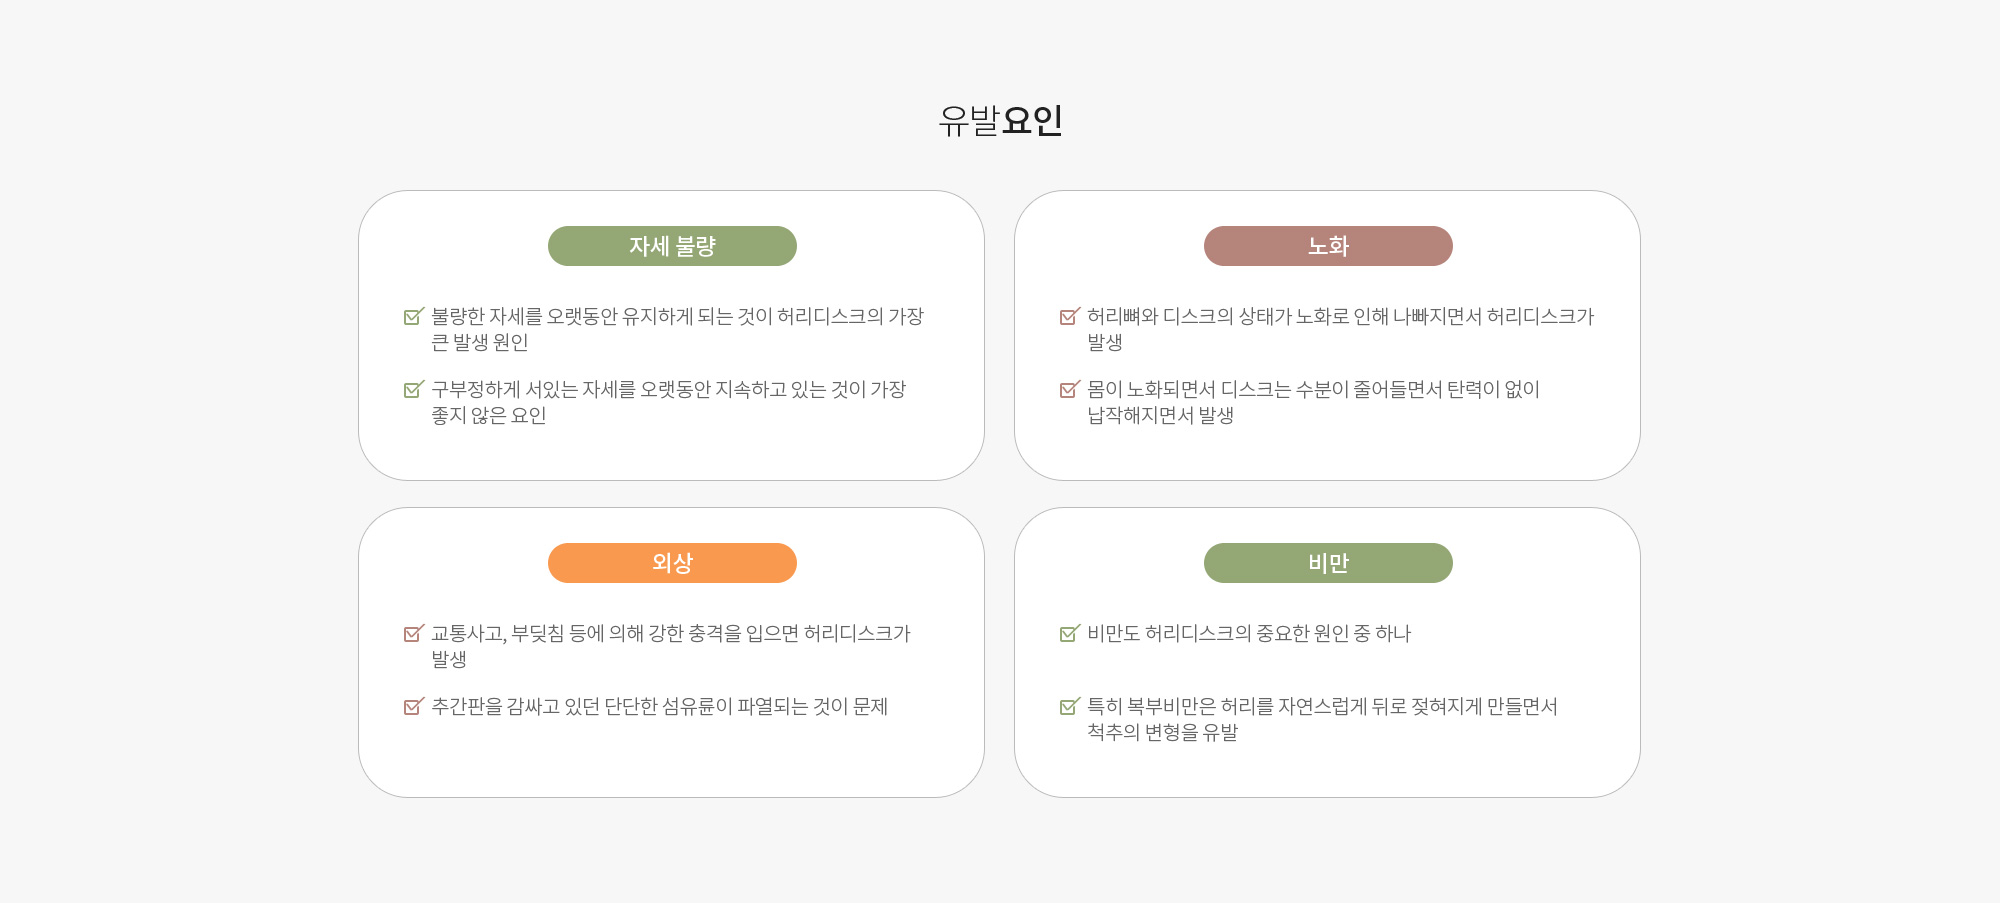Click checkmark icon beside 몸이 노화되면서 디스크는
The image size is (2000, 903).
click(1070, 389)
